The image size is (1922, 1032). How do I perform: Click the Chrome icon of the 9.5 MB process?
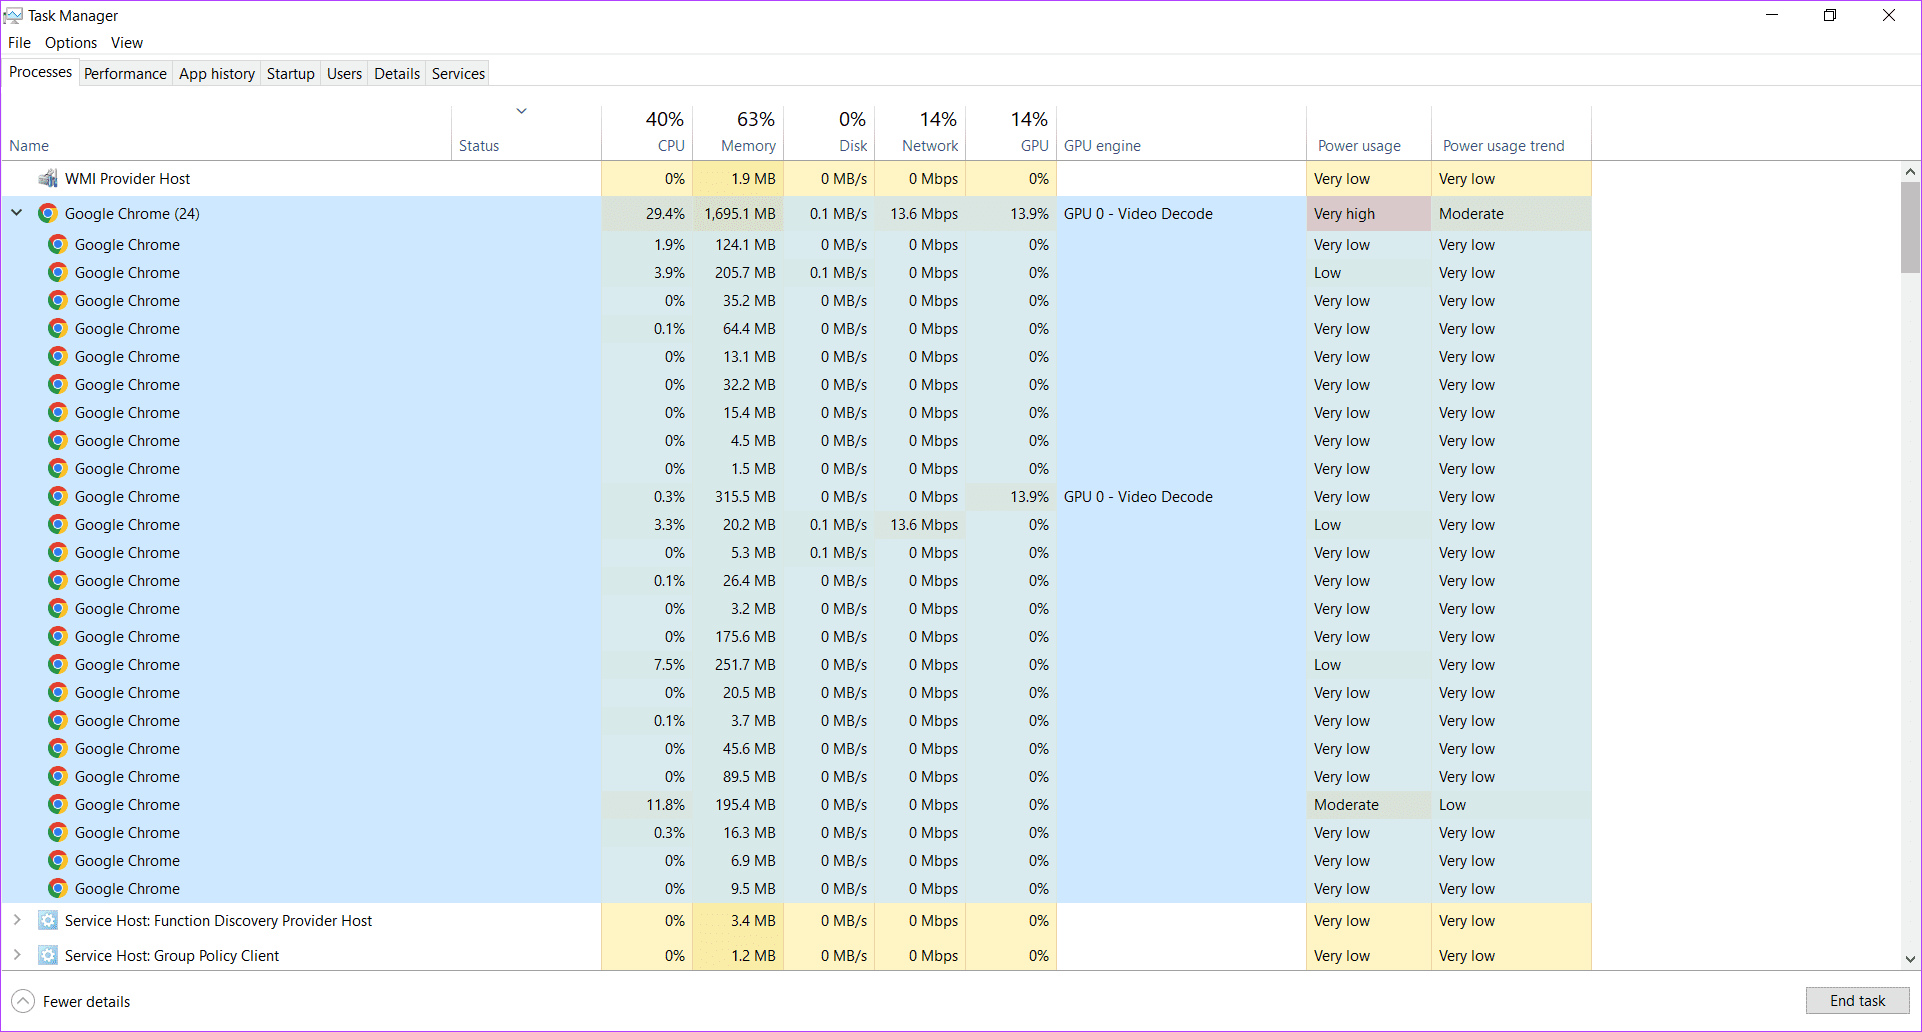[x=58, y=888]
